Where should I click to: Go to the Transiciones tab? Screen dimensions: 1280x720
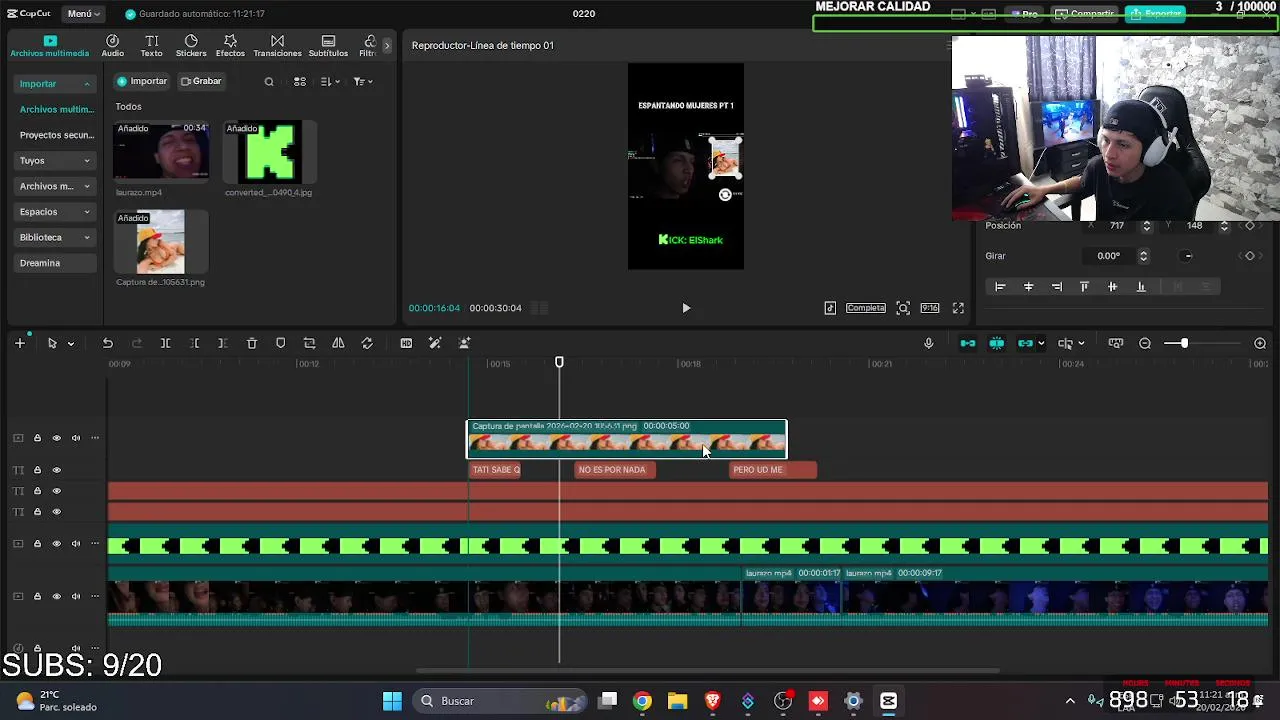(277, 45)
